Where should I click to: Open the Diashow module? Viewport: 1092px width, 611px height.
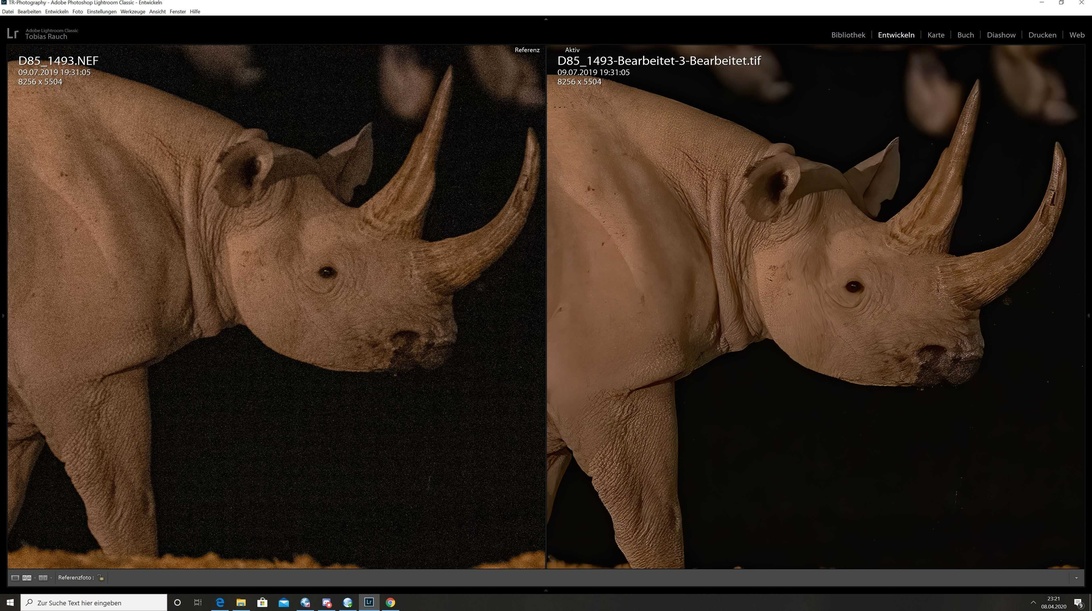coord(1001,35)
